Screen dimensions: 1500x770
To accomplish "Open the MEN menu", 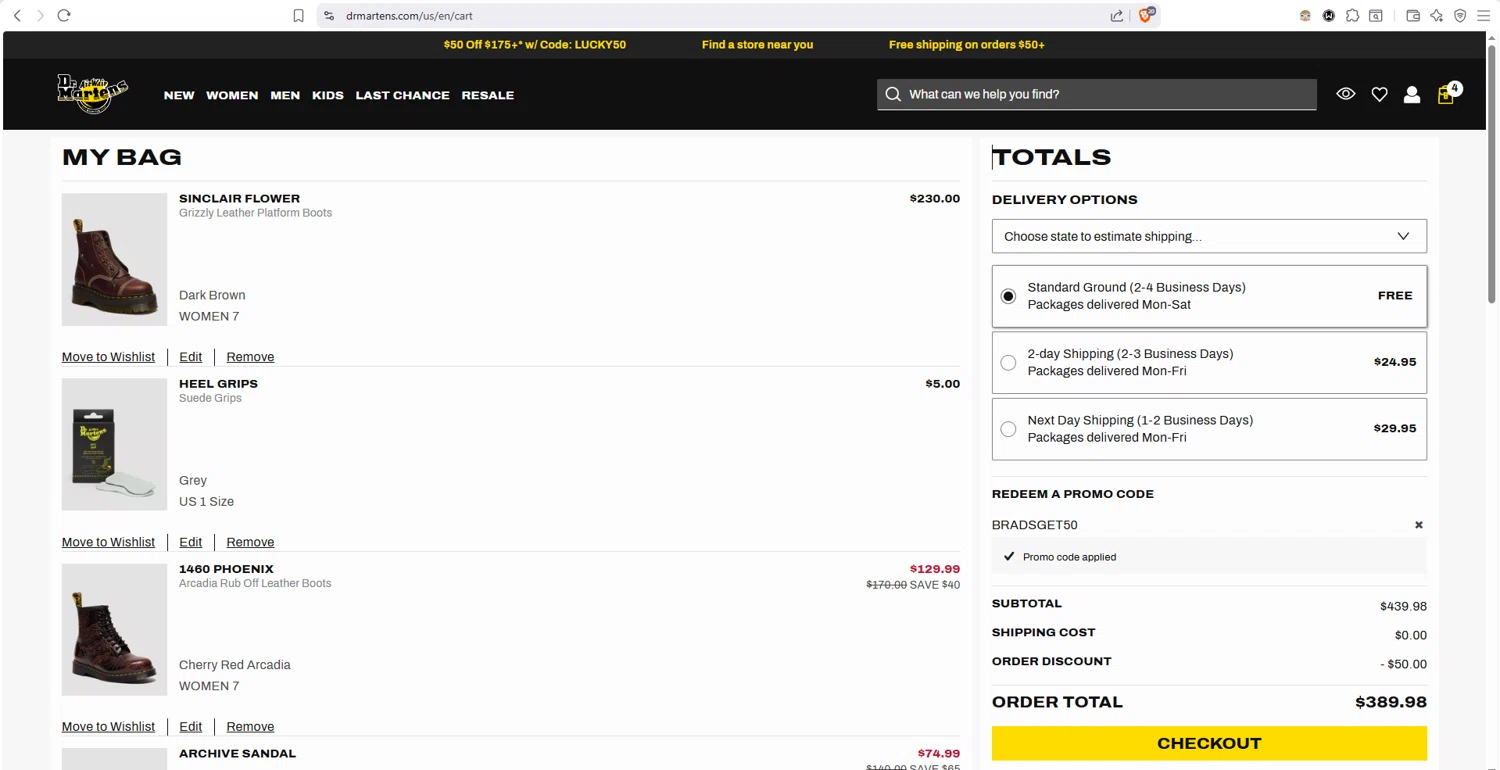I will click(x=285, y=95).
